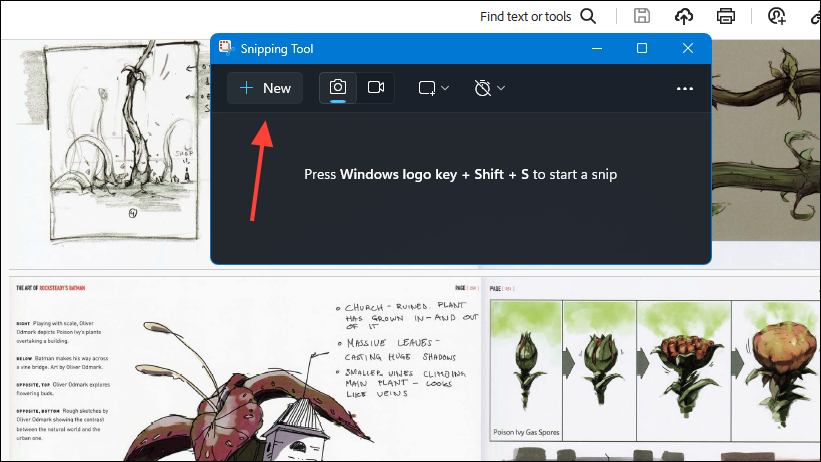
Task: Click the Snipping Tool title text
Action: (276, 49)
